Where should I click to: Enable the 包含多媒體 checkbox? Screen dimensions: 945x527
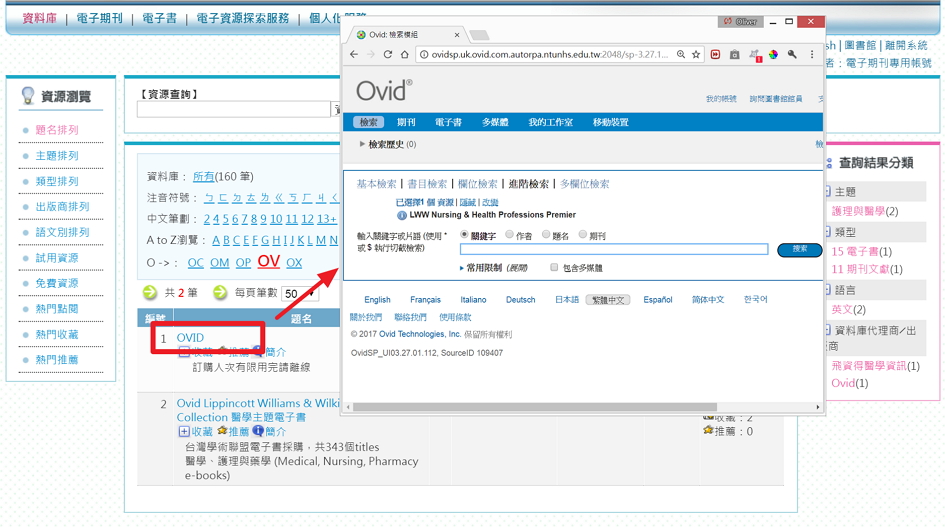pyautogui.click(x=554, y=267)
